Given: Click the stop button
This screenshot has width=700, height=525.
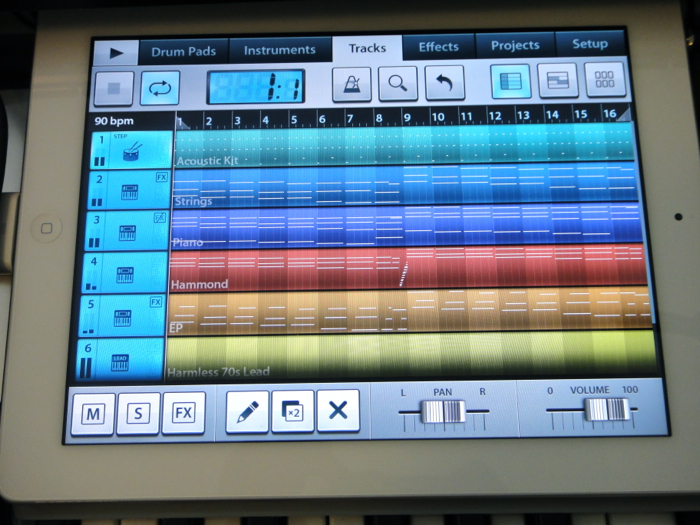Looking at the screenshot, I should [x=114, y=88].
